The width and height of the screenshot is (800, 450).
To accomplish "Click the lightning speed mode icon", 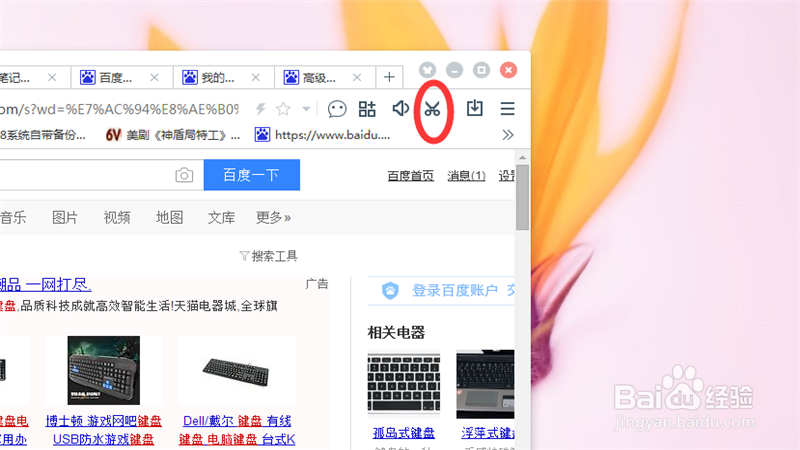I will pos(261,109).
